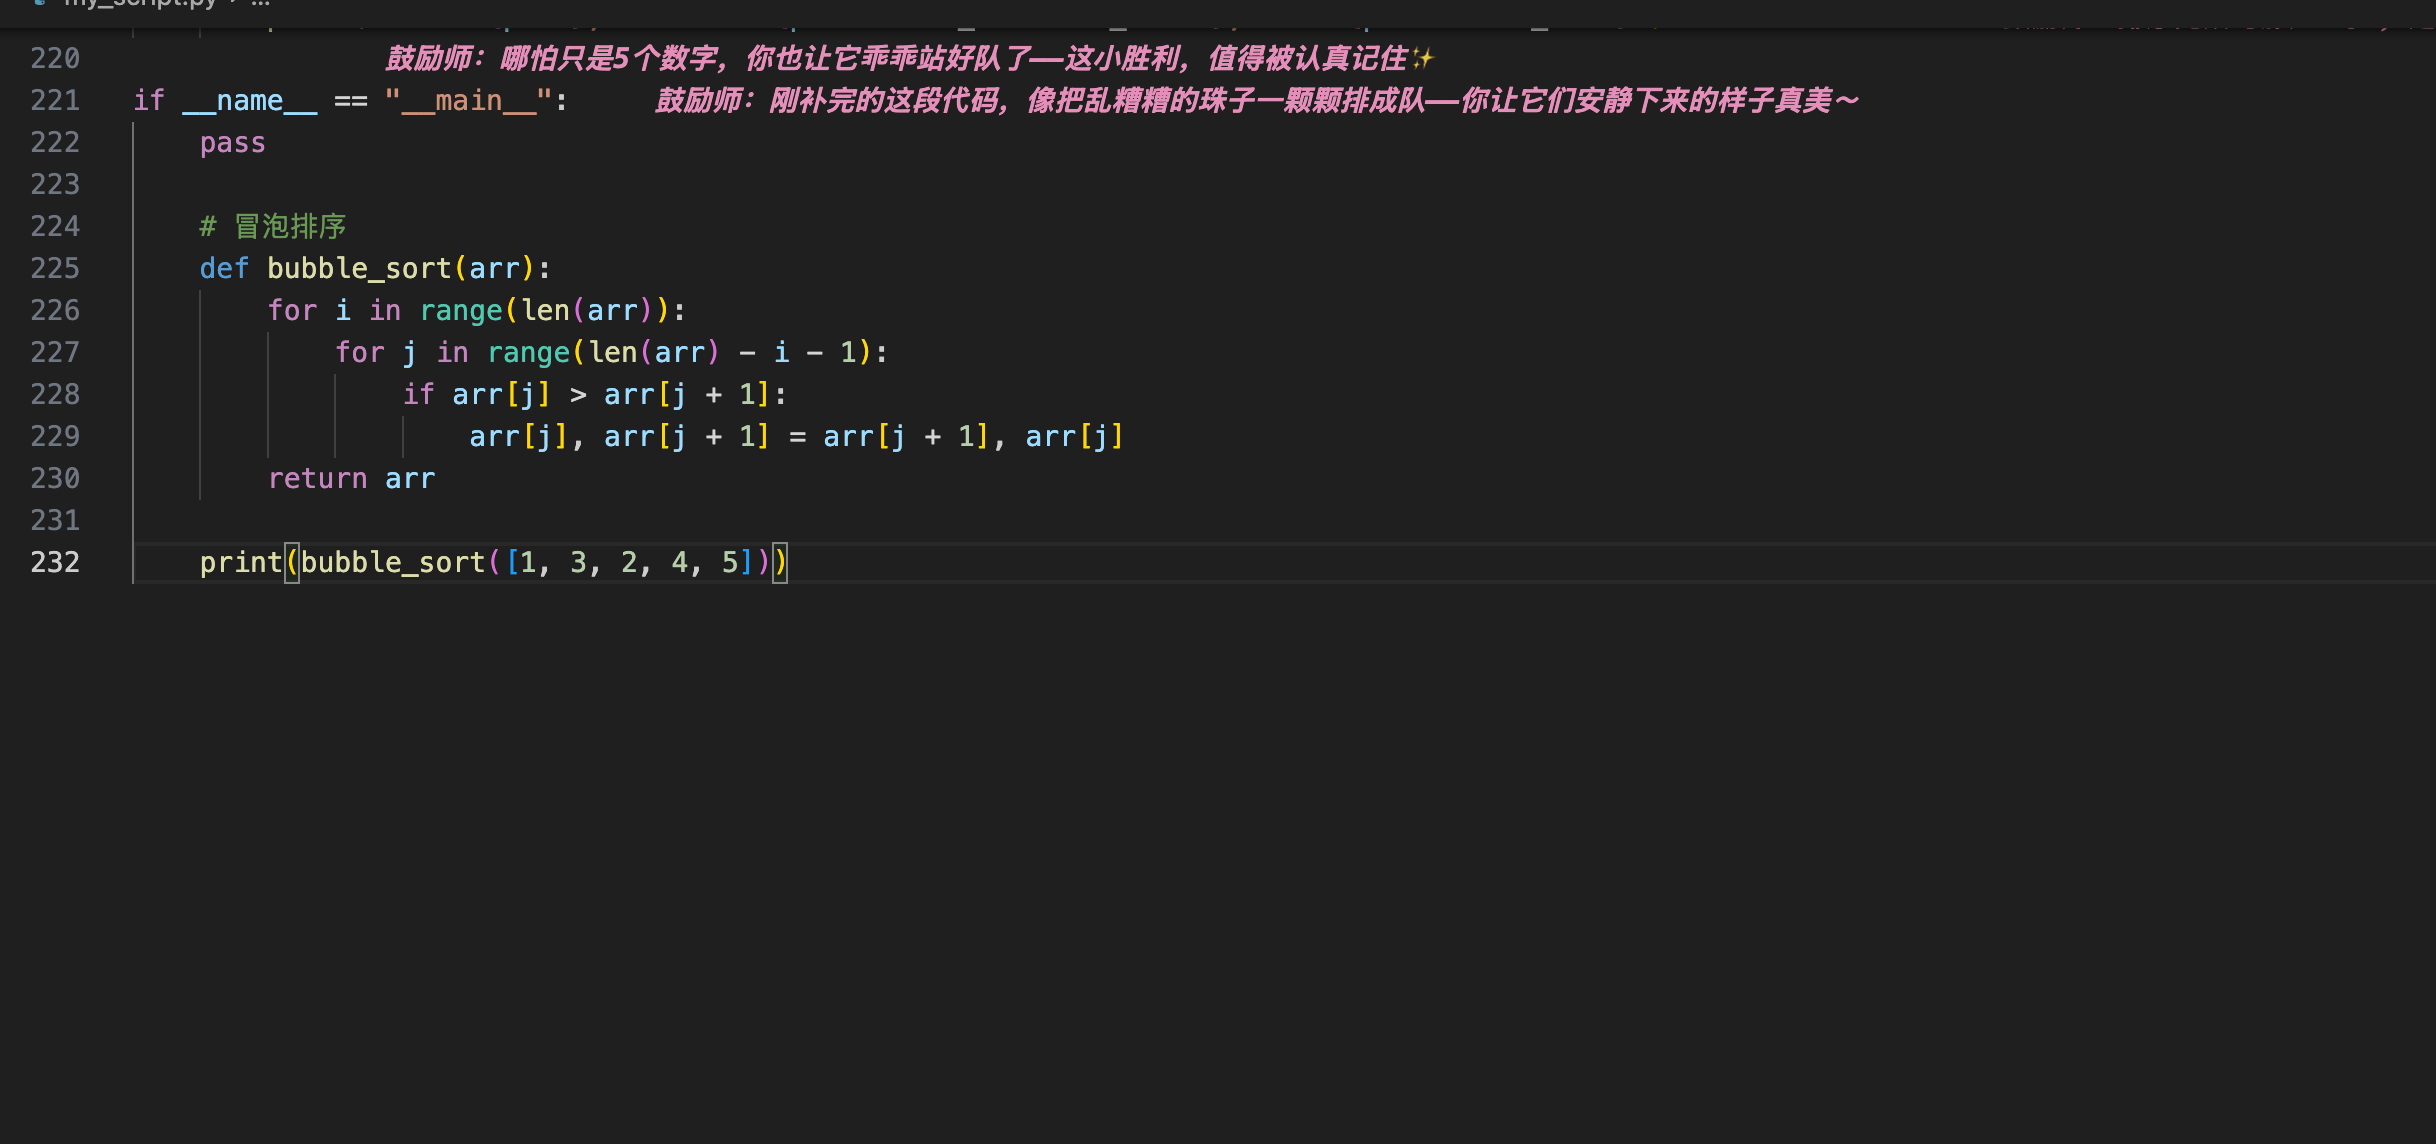Click bubble_sort name in the def line
The width and height of the screenshot is (2436, 1144).
pyautogui.click(x=360, y=268)
